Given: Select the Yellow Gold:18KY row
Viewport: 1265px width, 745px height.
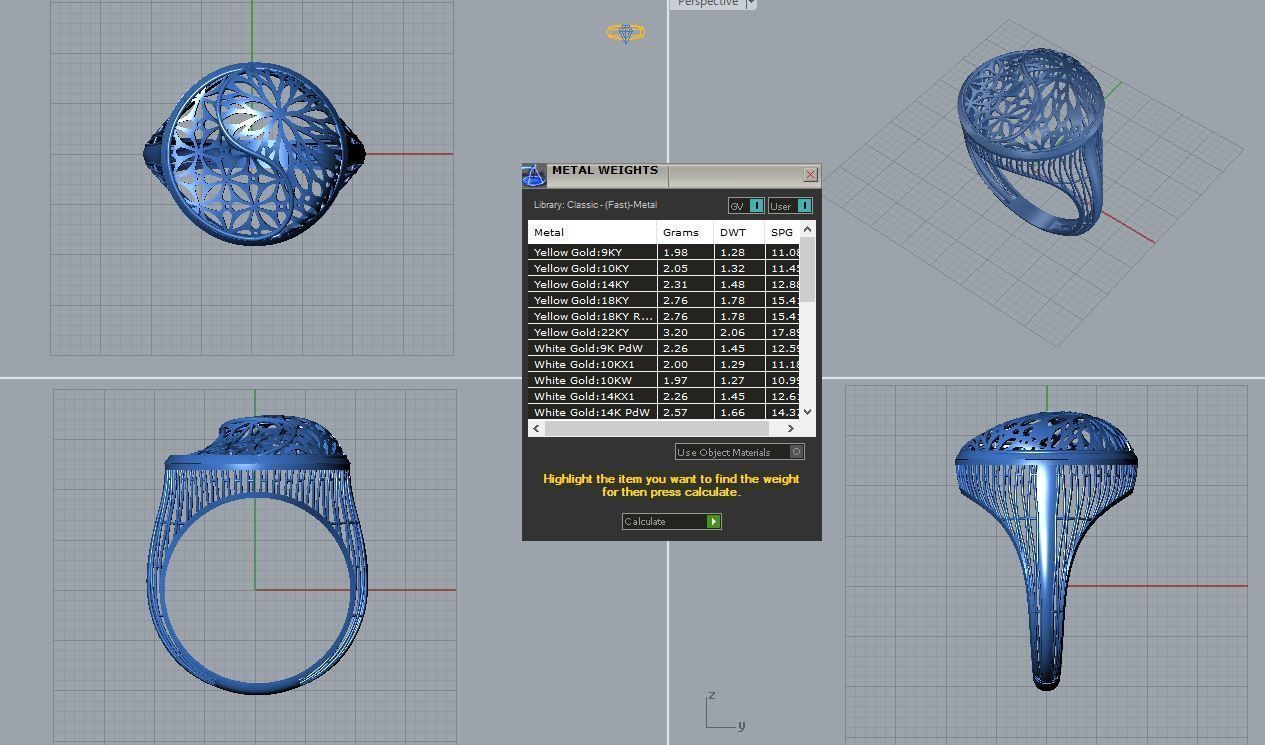Looking at the screenshot, I should (x=664, y=300).
